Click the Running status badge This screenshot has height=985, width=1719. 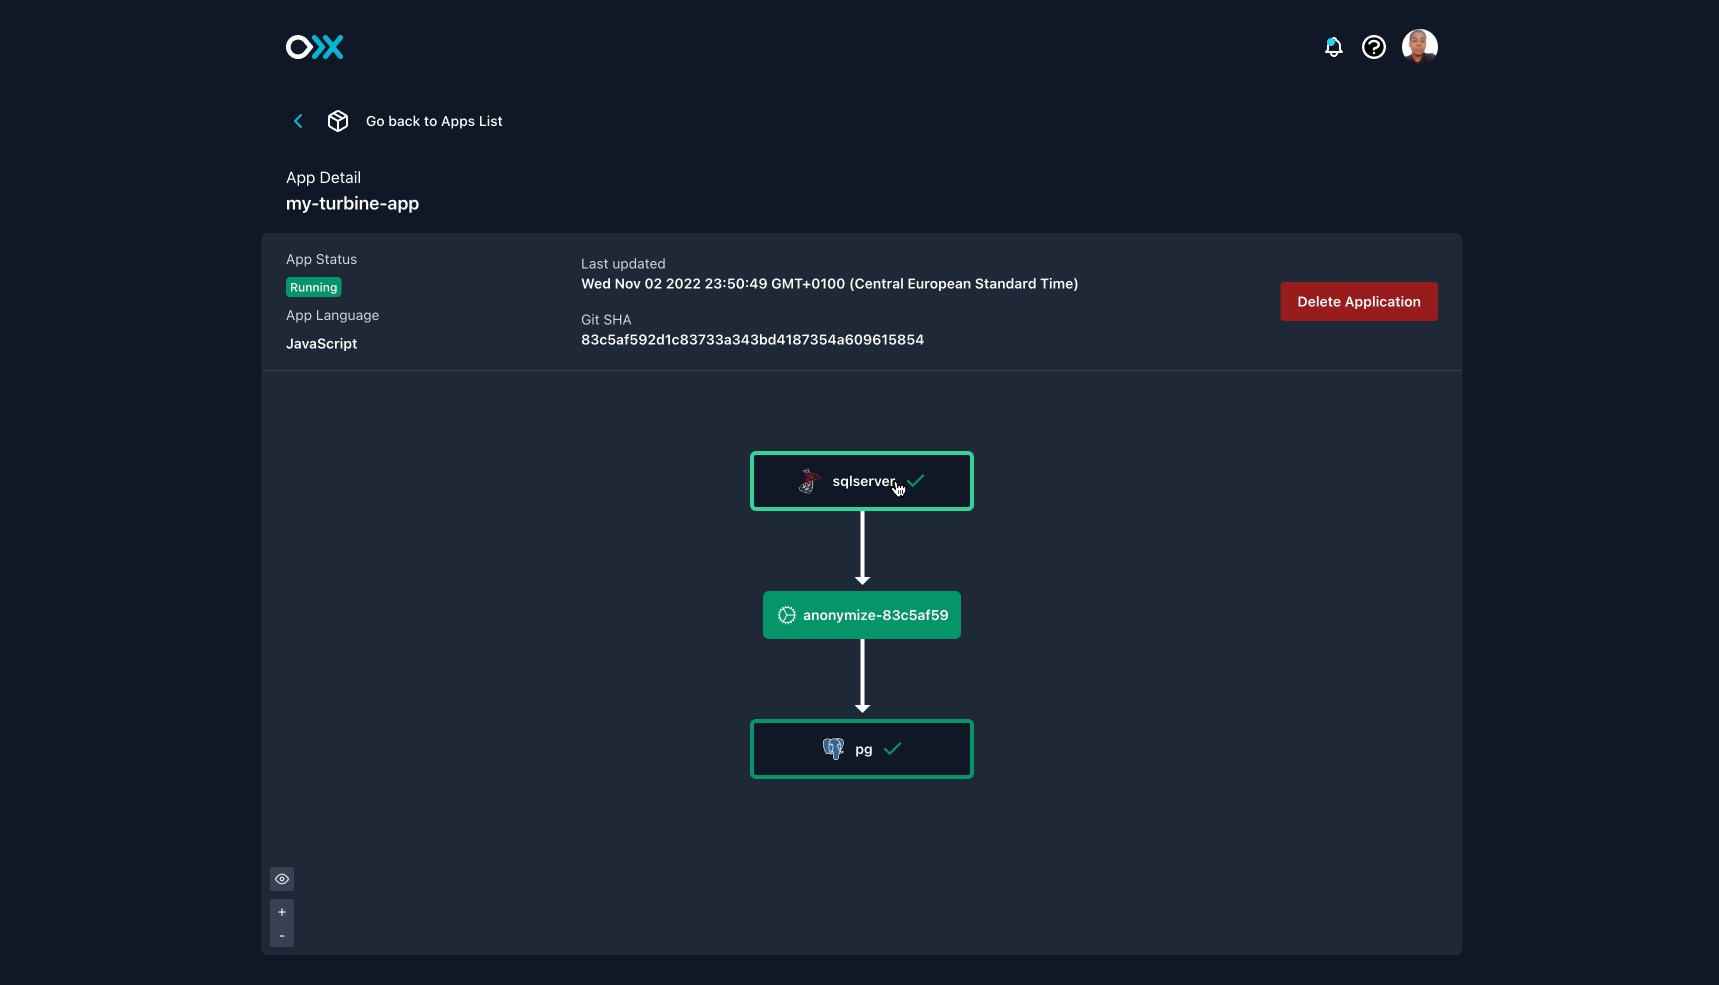coord(313,287)
